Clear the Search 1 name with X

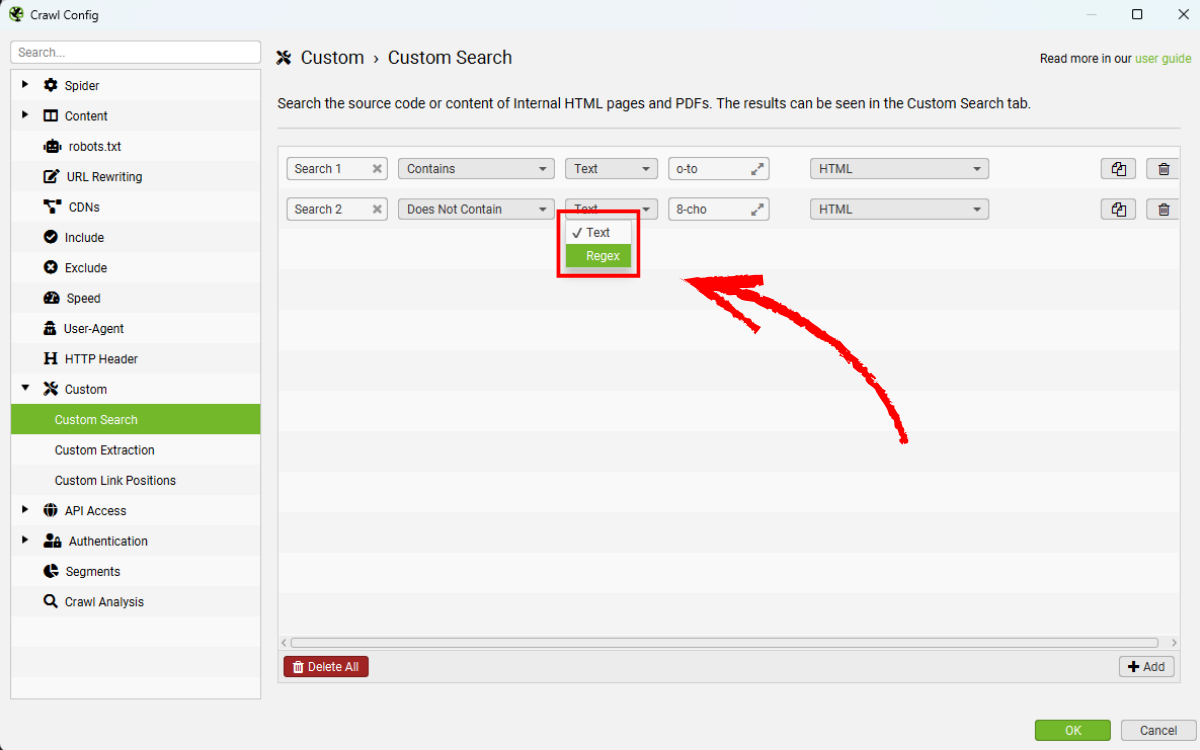tap(377, 169)
